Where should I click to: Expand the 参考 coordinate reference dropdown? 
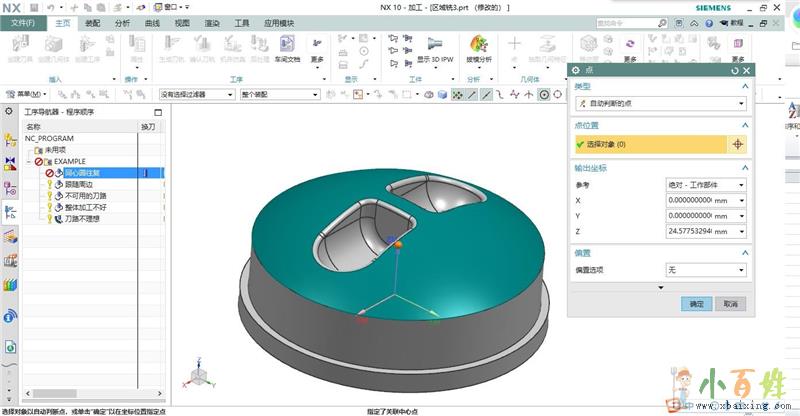coord(705,185)
